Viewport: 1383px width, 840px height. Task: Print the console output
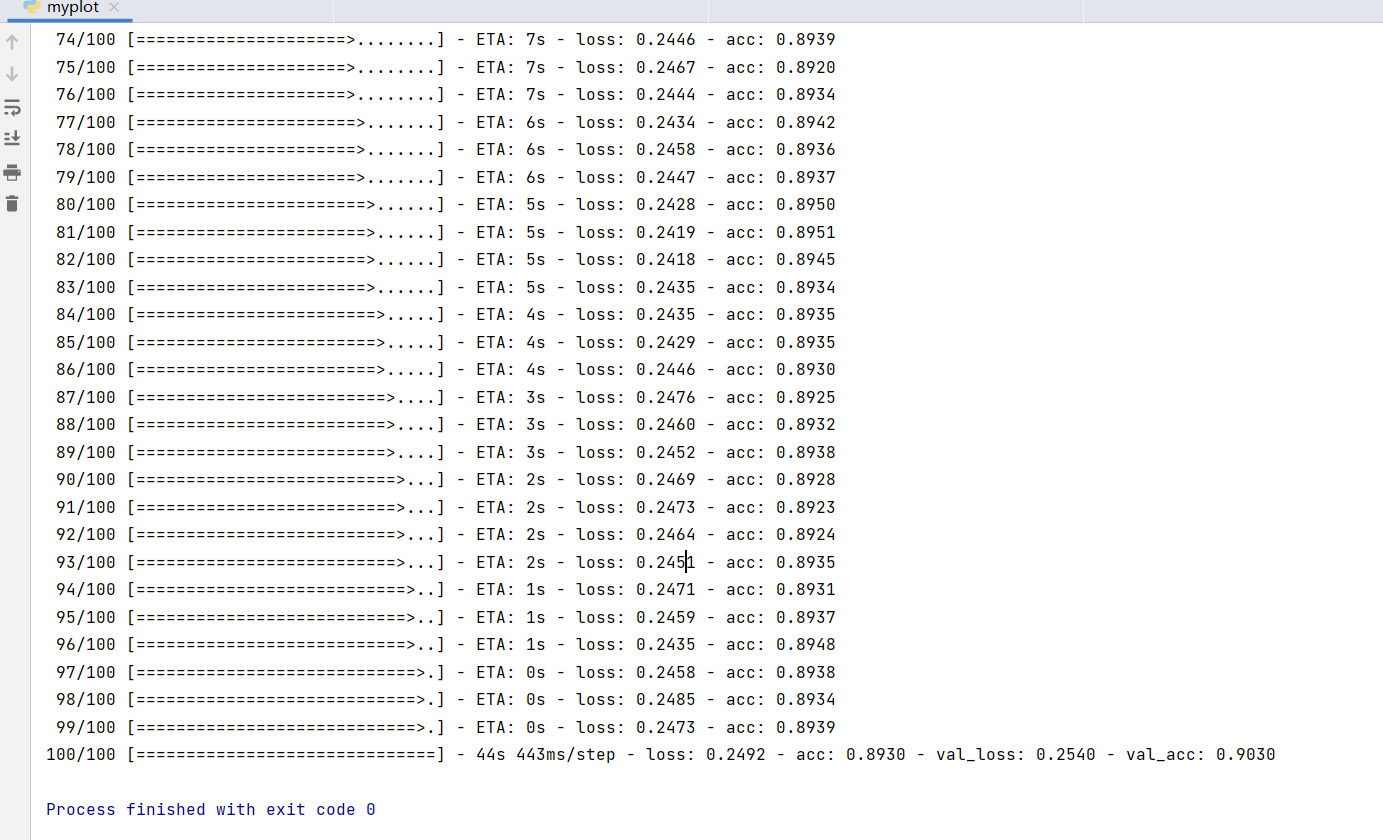[x=12, y=172]
